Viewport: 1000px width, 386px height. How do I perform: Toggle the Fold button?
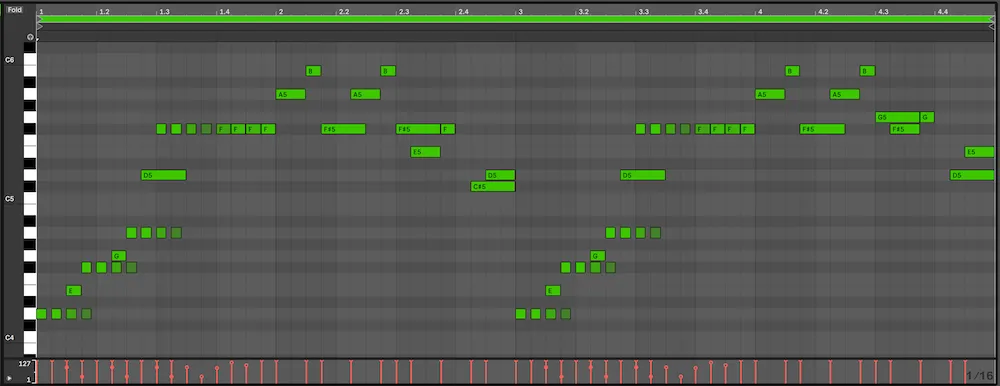click(15, 10)
